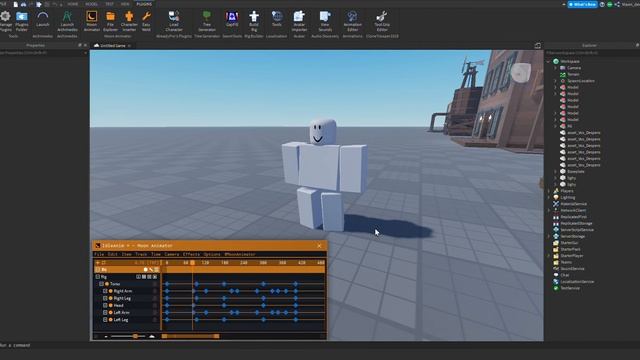The image size is (640, 360).
Task: Toggle the checkbox on the orange rig row
Action: (x=98, y=269)
